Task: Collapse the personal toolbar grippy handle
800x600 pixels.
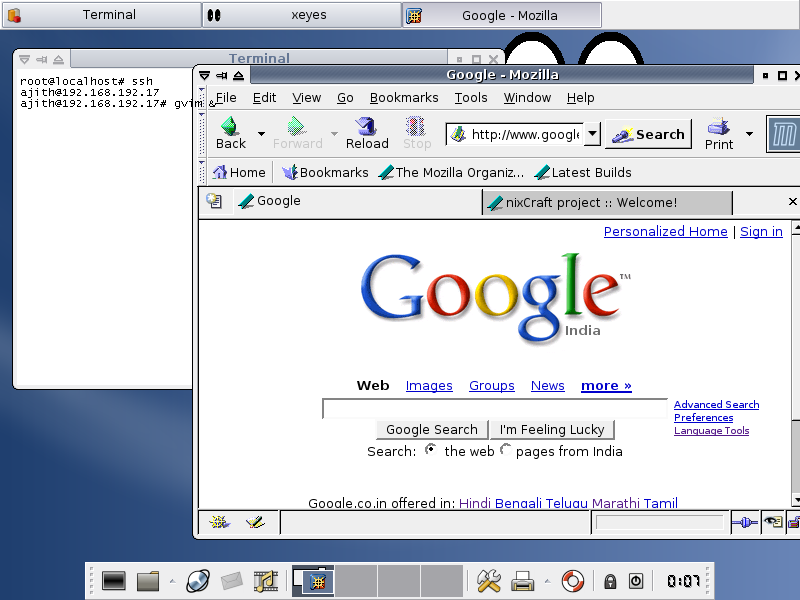Action: tap(202, 172)
